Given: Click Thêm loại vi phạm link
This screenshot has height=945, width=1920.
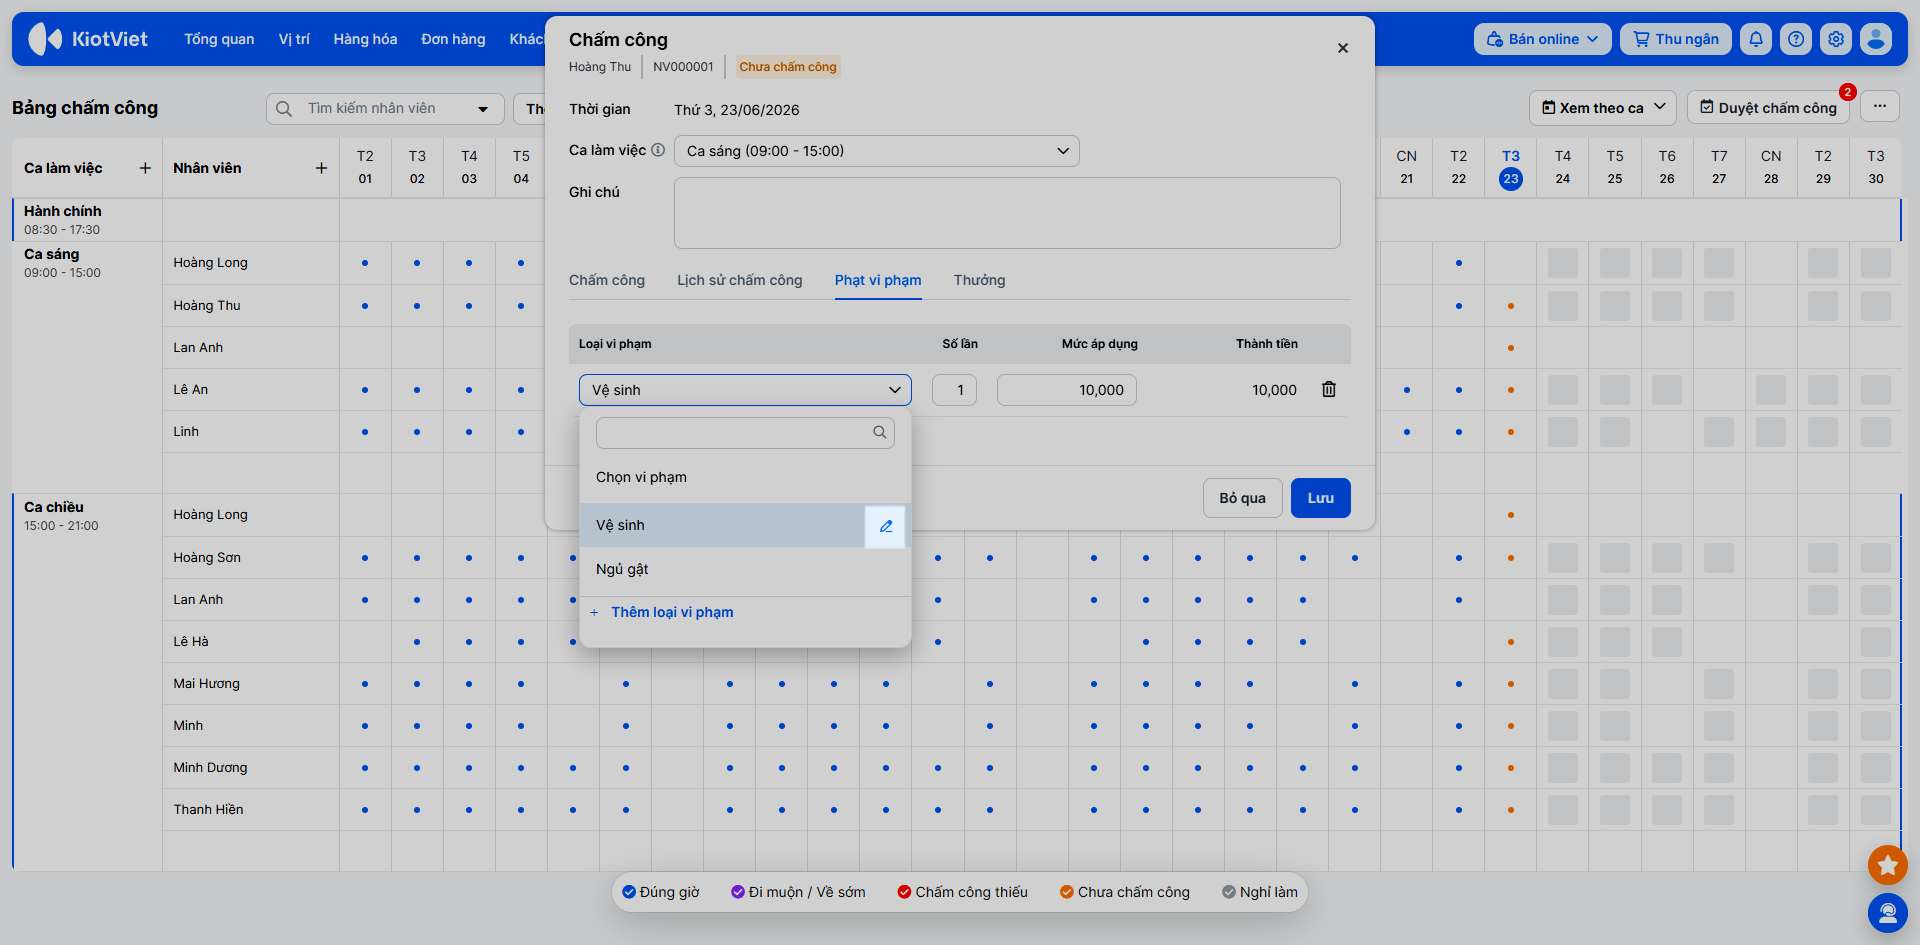Looking at the screenshot, I should [672, 612].
